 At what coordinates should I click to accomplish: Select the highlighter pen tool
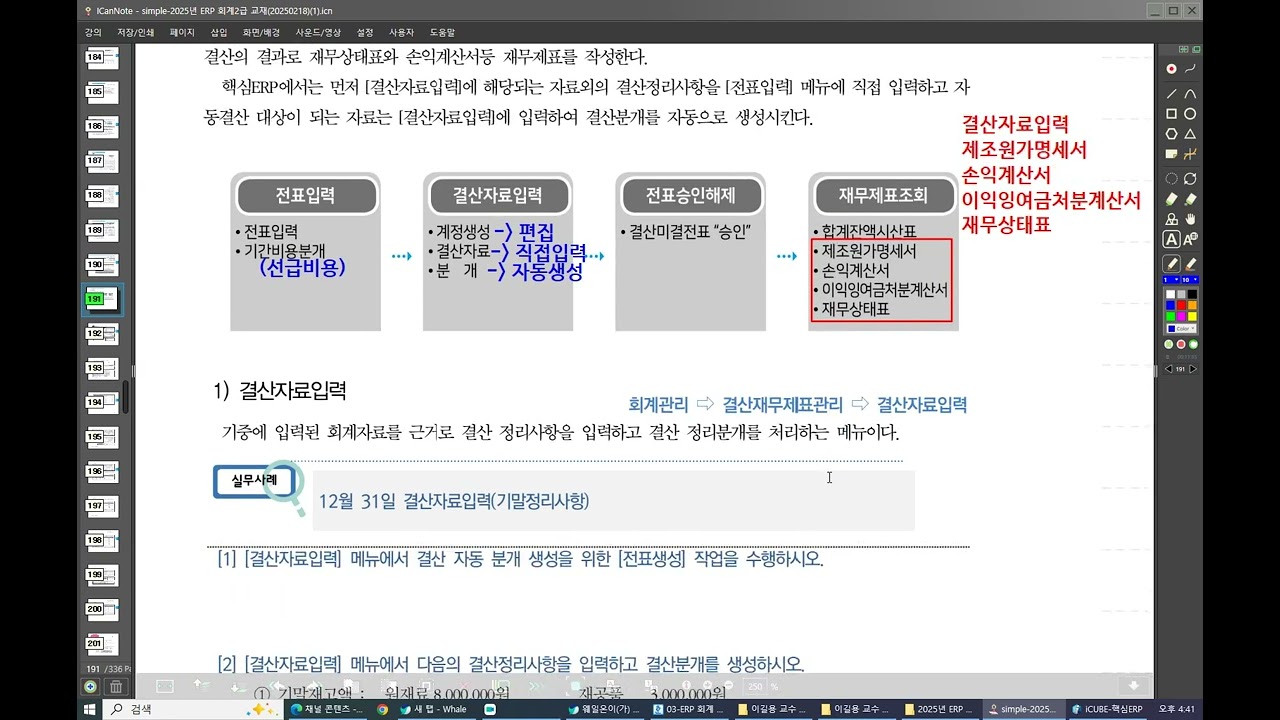[x=1190, y=263]
